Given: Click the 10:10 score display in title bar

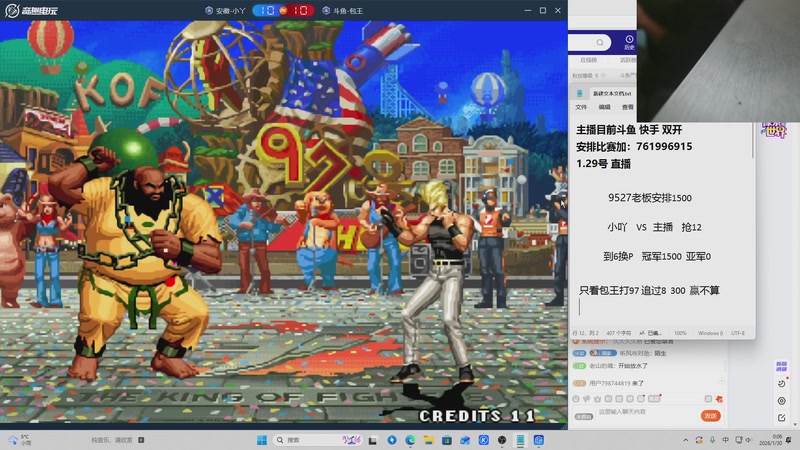Looking at the screenshot, I should click(283, 10).
